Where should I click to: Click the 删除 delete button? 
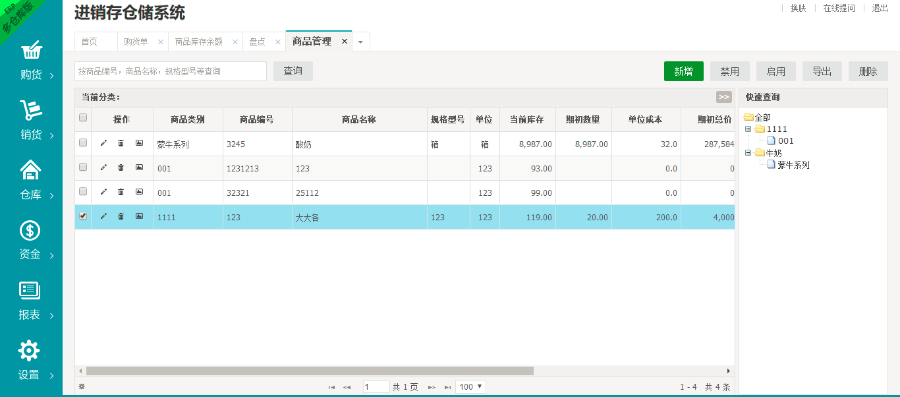point(868,71)
